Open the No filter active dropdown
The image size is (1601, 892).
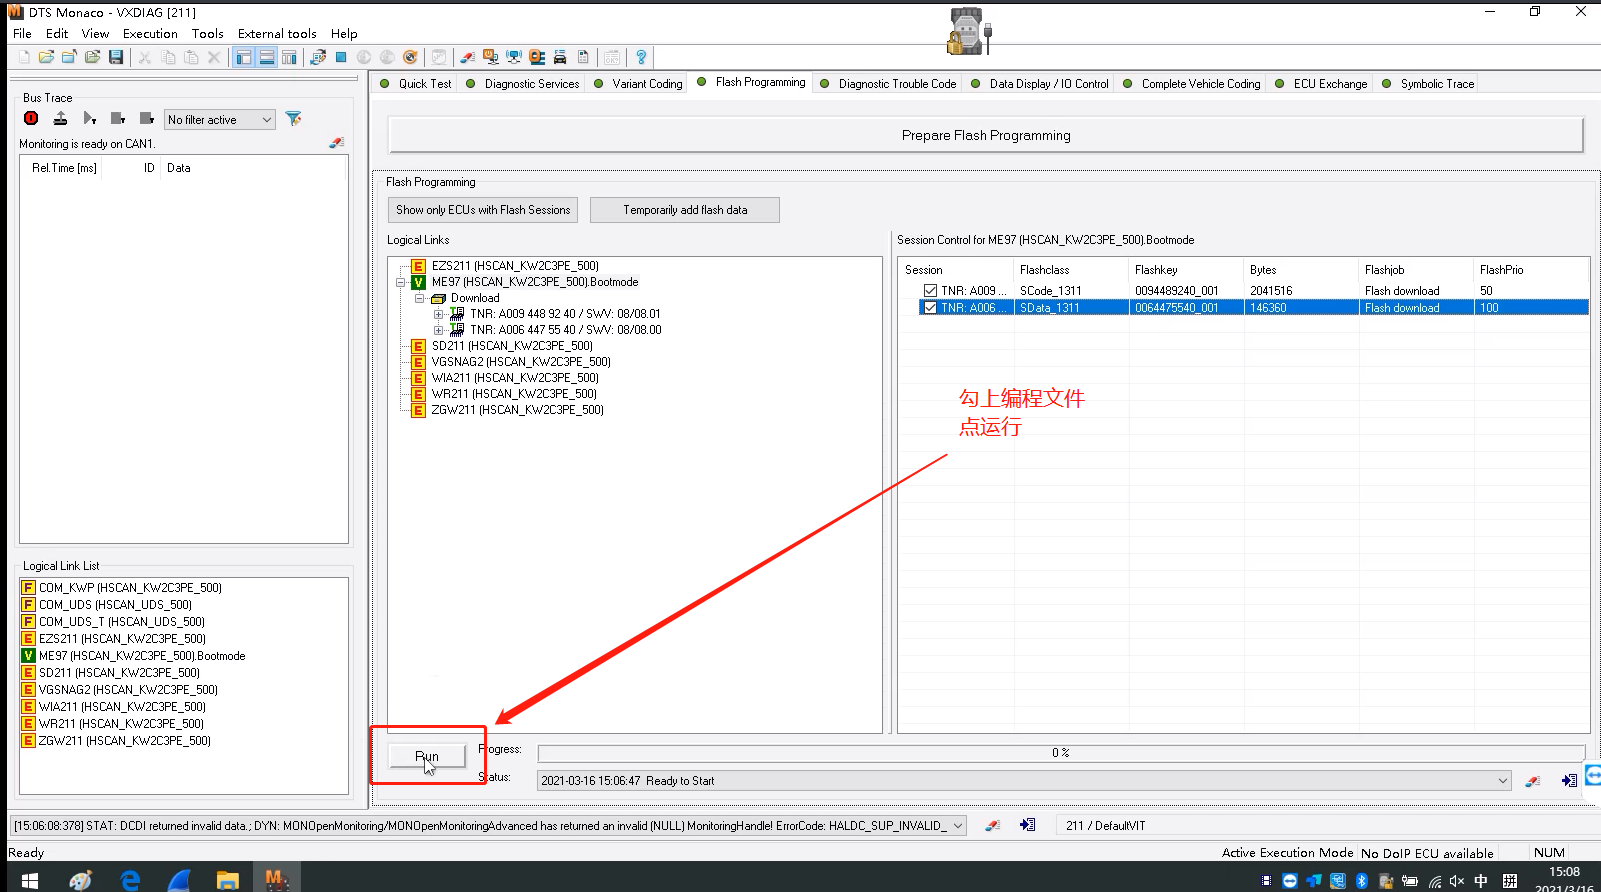coord(220,120)
